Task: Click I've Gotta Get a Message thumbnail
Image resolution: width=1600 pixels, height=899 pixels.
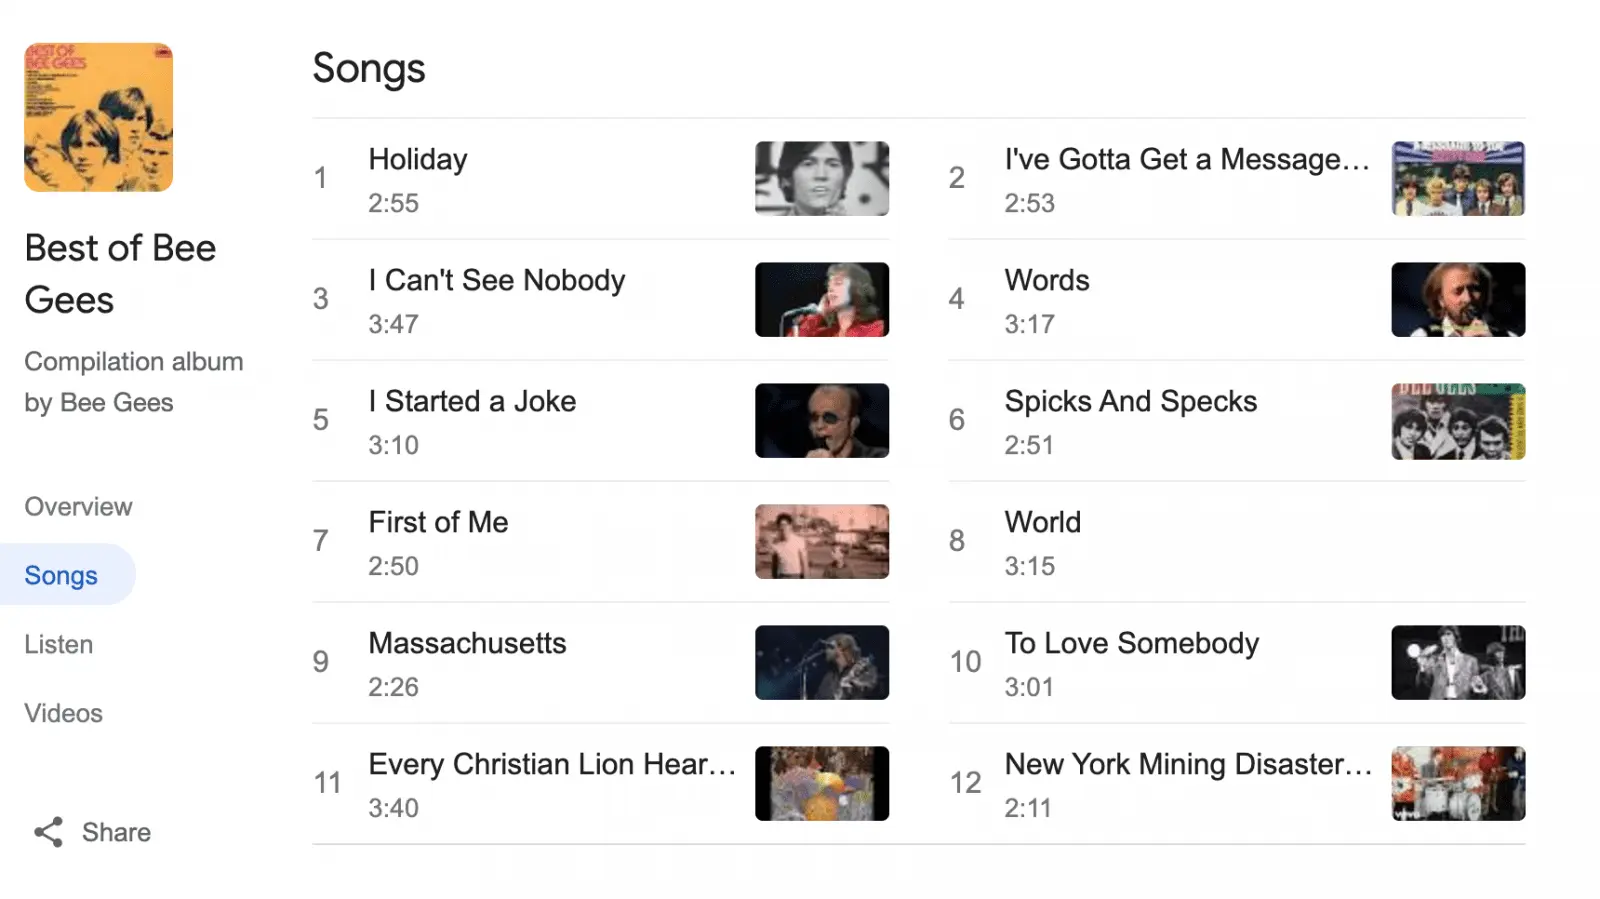Action: pyautogui.click(x=1457, y=179)
